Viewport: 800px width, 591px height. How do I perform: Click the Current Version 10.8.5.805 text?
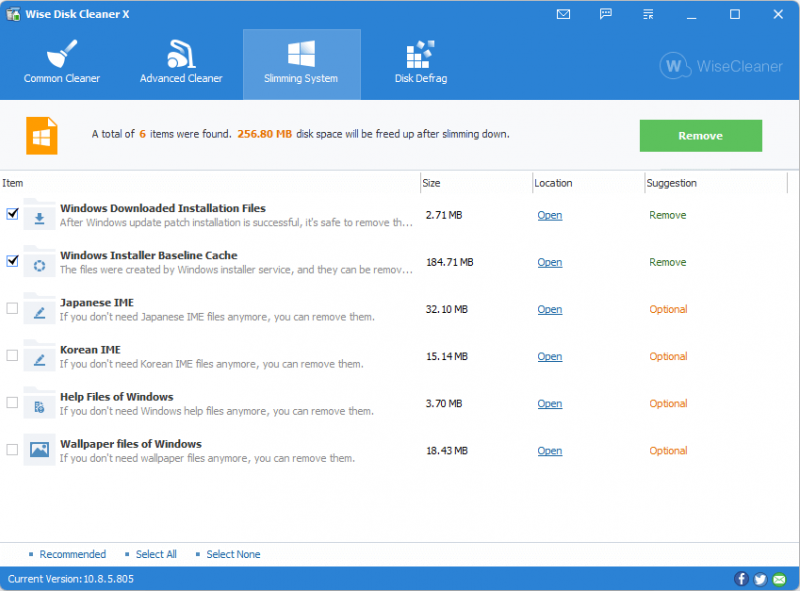click(70, 579)
